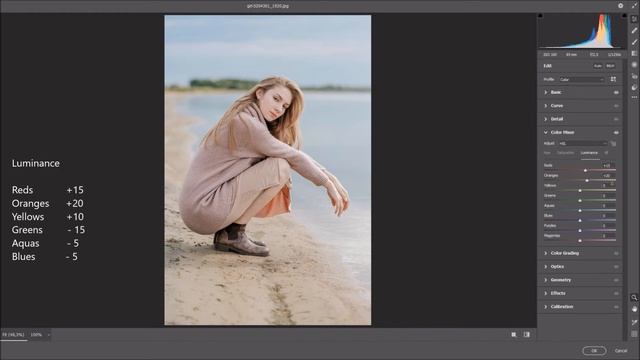Expand the Curve panel
The height and width of the screenshot is (360, 640).
pos(546,106)
